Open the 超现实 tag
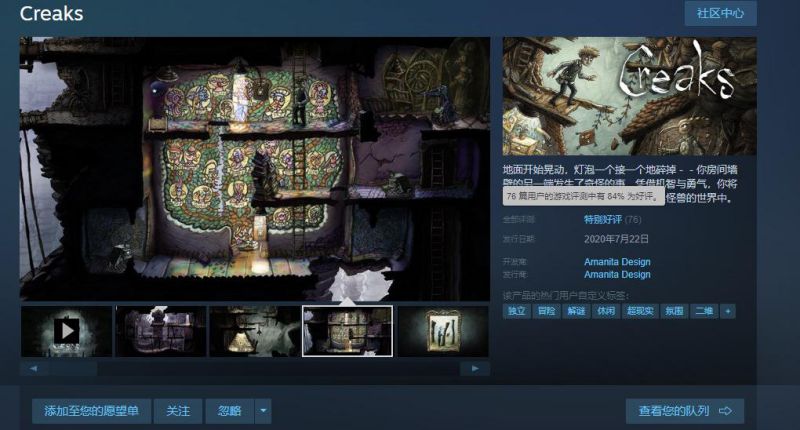This screenshot has width=800, height=430. click(x=639, y=311)
